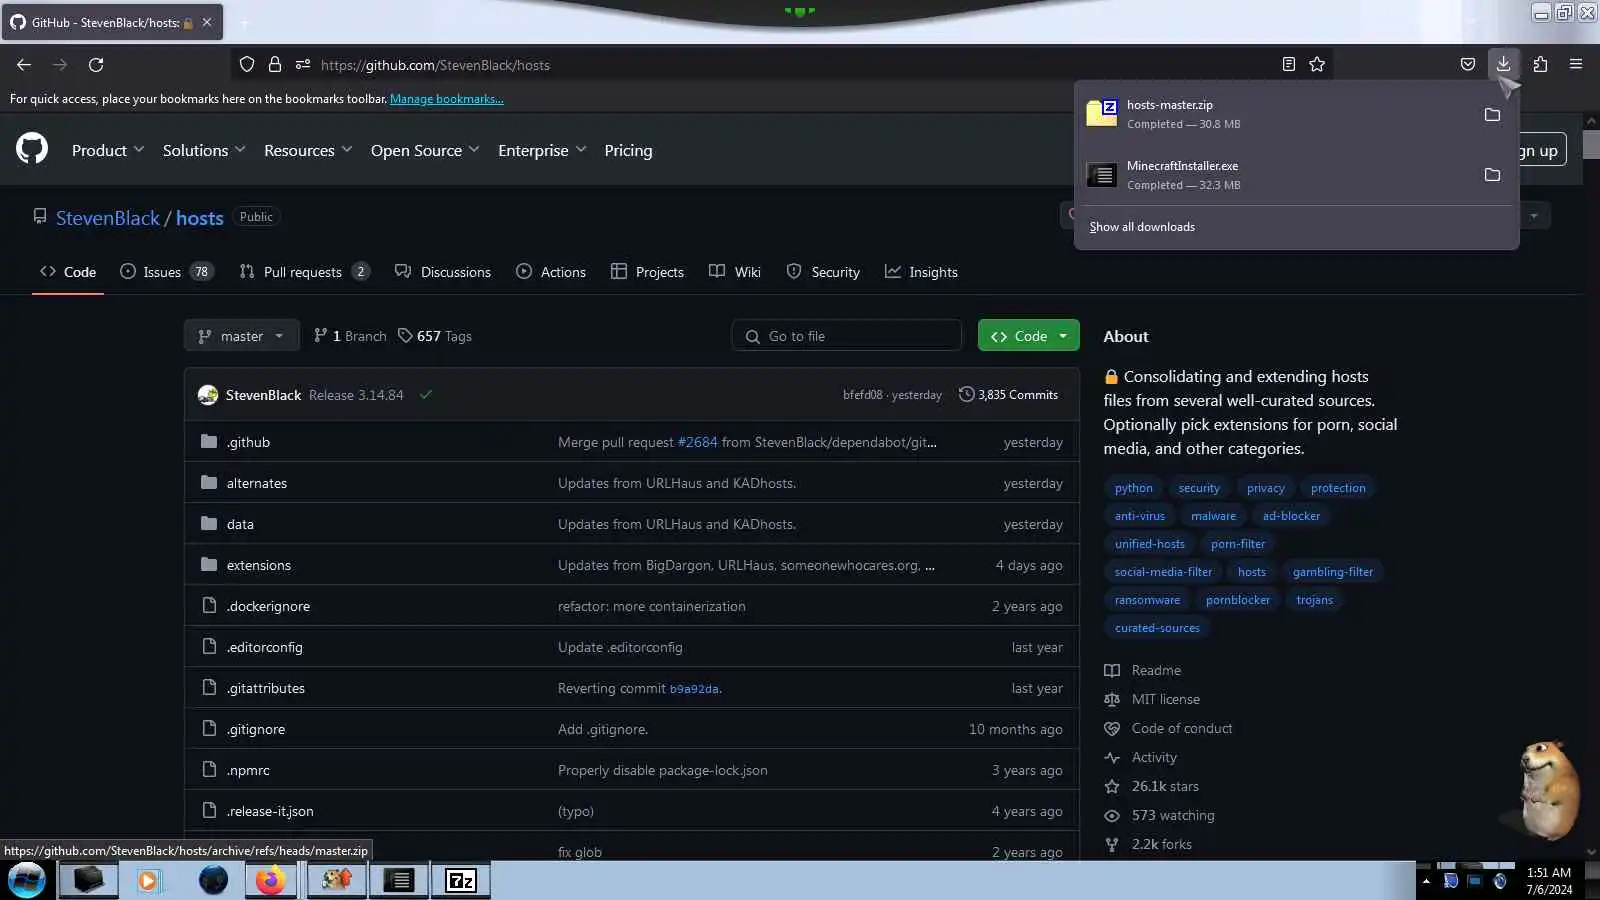This screenshot has width=1600, height=900.
Task: Open the alternates folder
Action: pyautogui.click(x=257, y=483)
